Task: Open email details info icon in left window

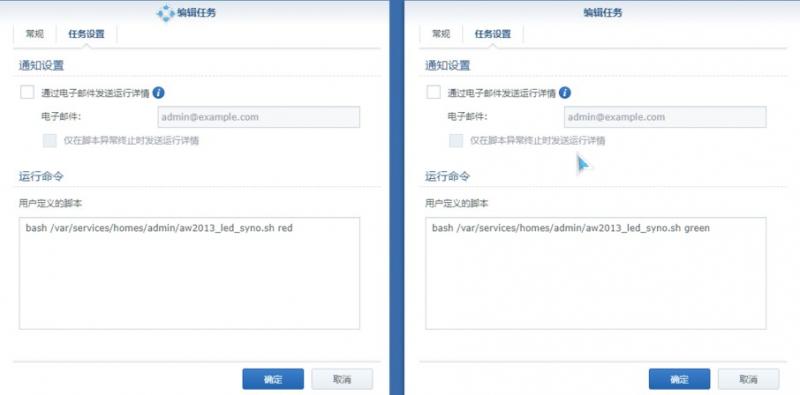Action: pyautogui.click(x=159, y=93)
